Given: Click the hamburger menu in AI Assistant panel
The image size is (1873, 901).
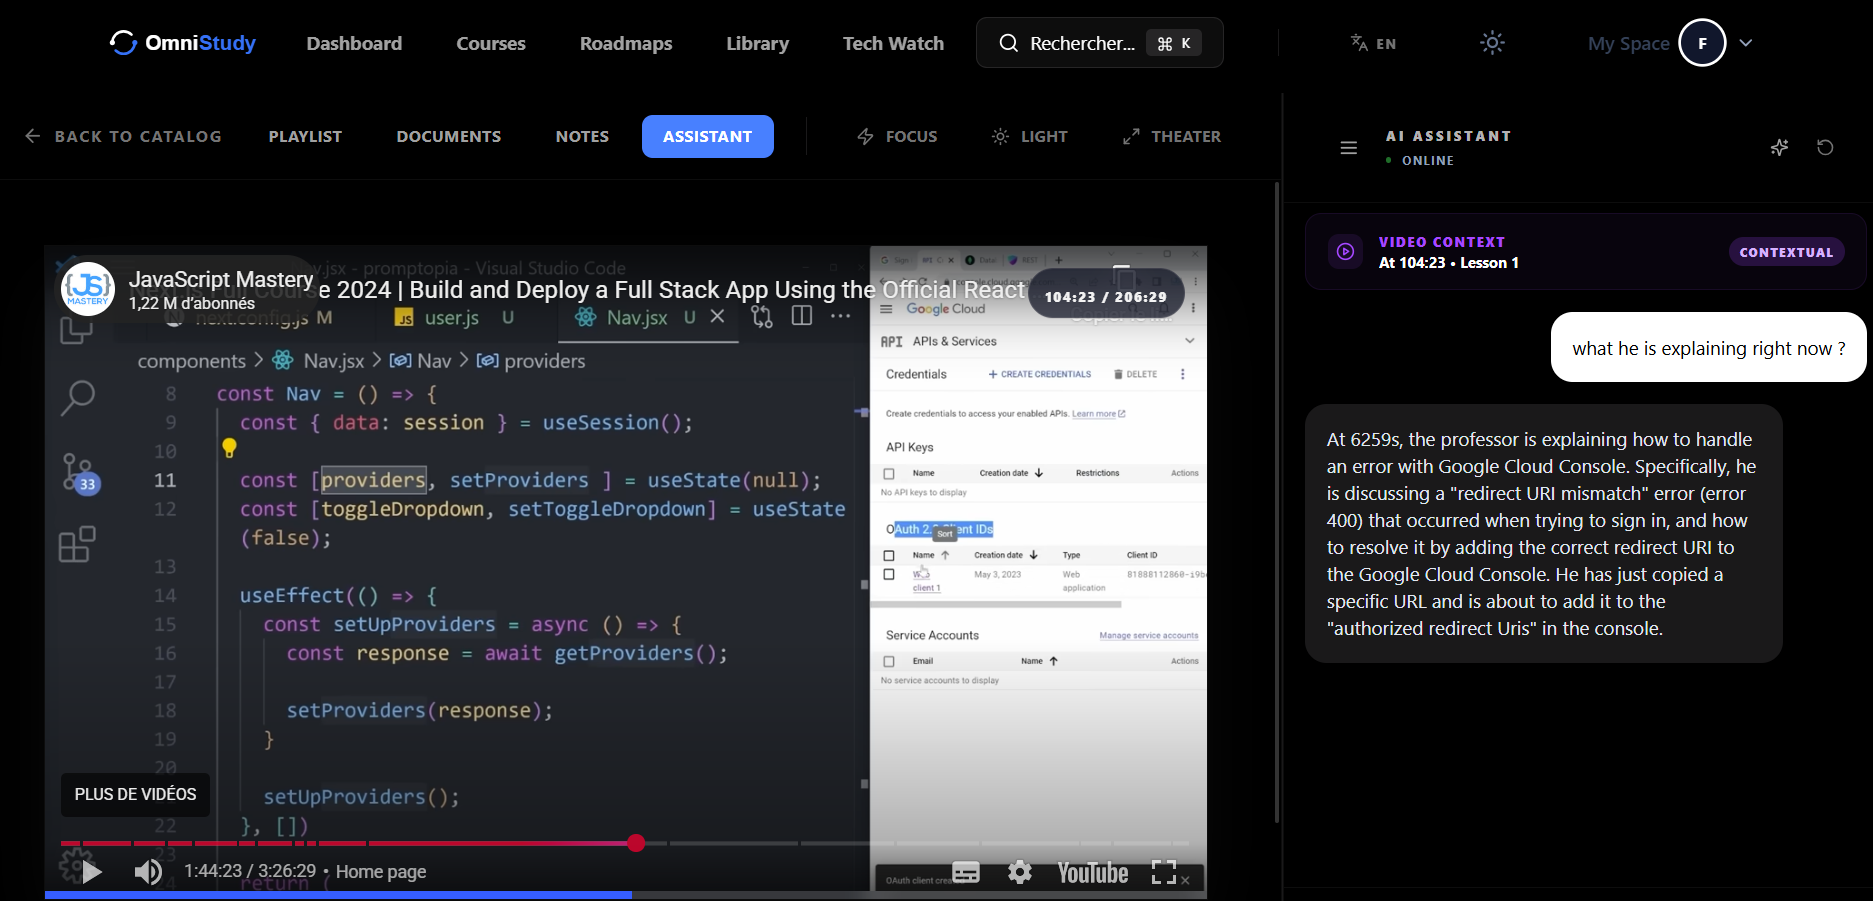Looking at the screenshot, I should [x=1348, y=148].
